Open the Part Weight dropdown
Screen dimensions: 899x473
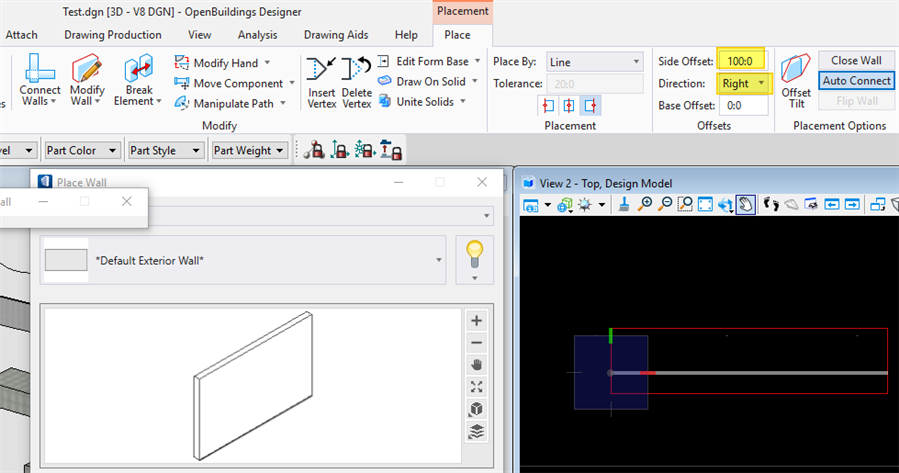tap(249, 151)
